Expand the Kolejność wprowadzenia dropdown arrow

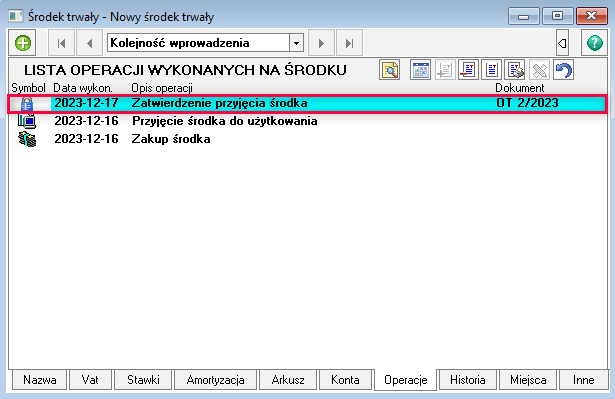pos(297,43)
